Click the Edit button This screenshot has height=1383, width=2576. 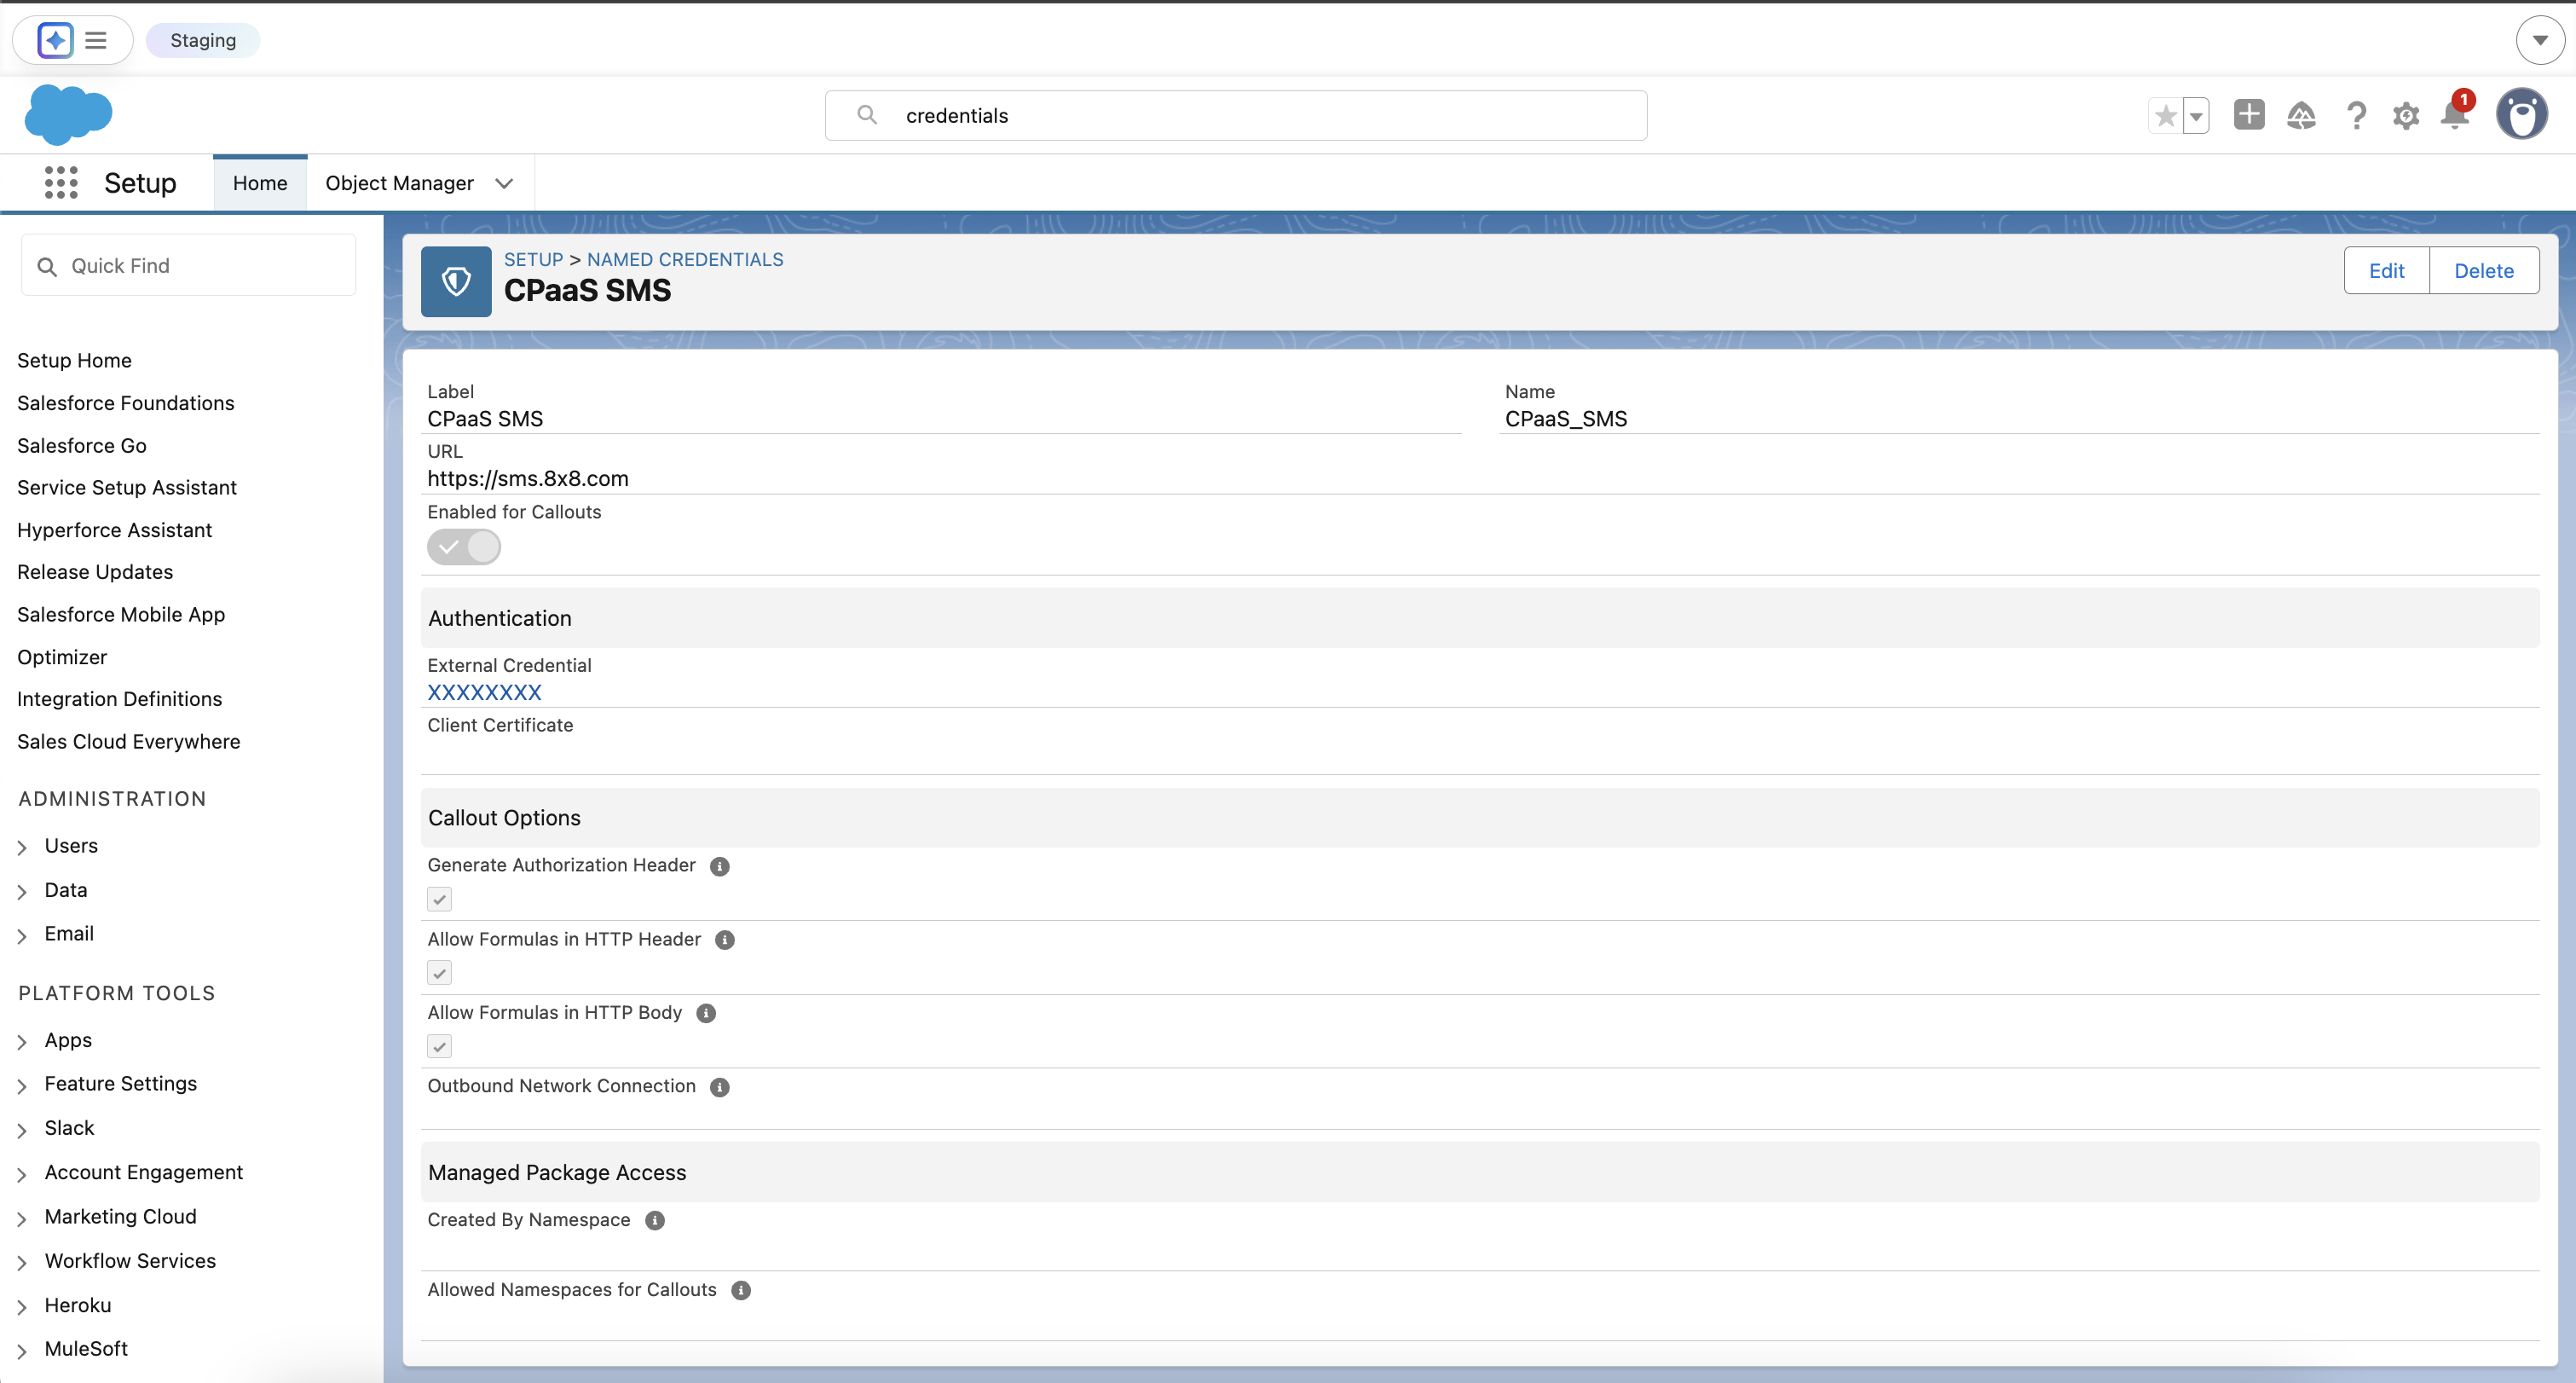tap(2386, 270)
